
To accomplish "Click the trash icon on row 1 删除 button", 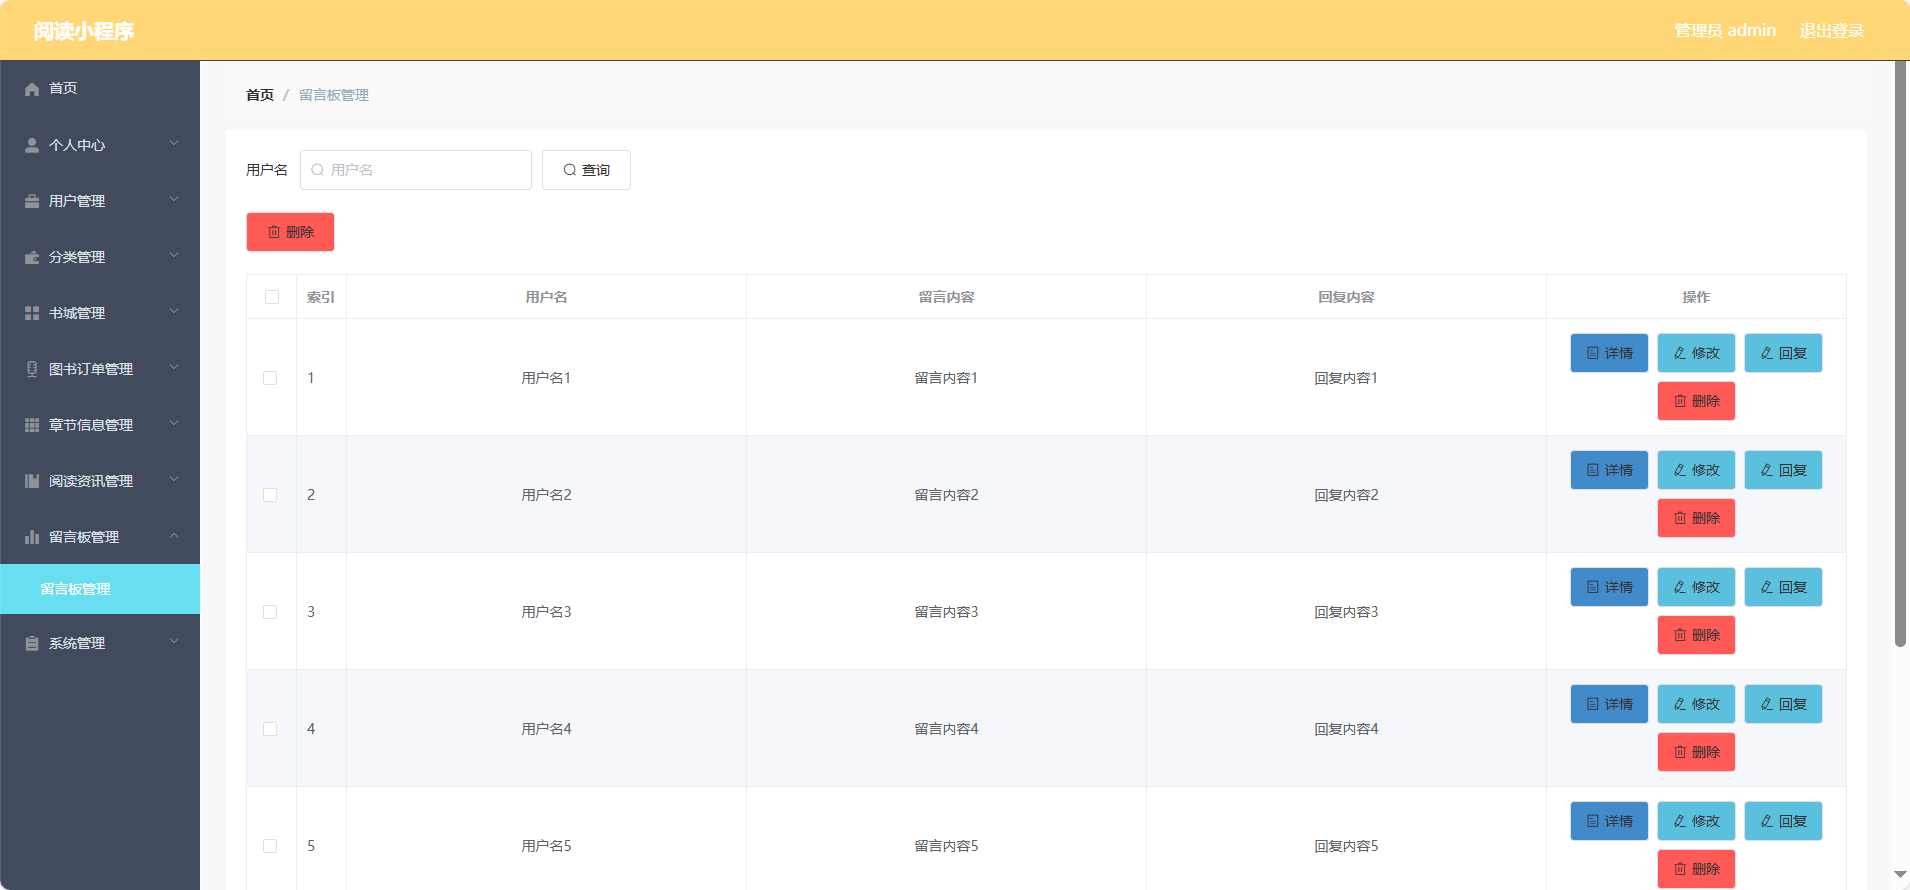I will [1680, 401].
